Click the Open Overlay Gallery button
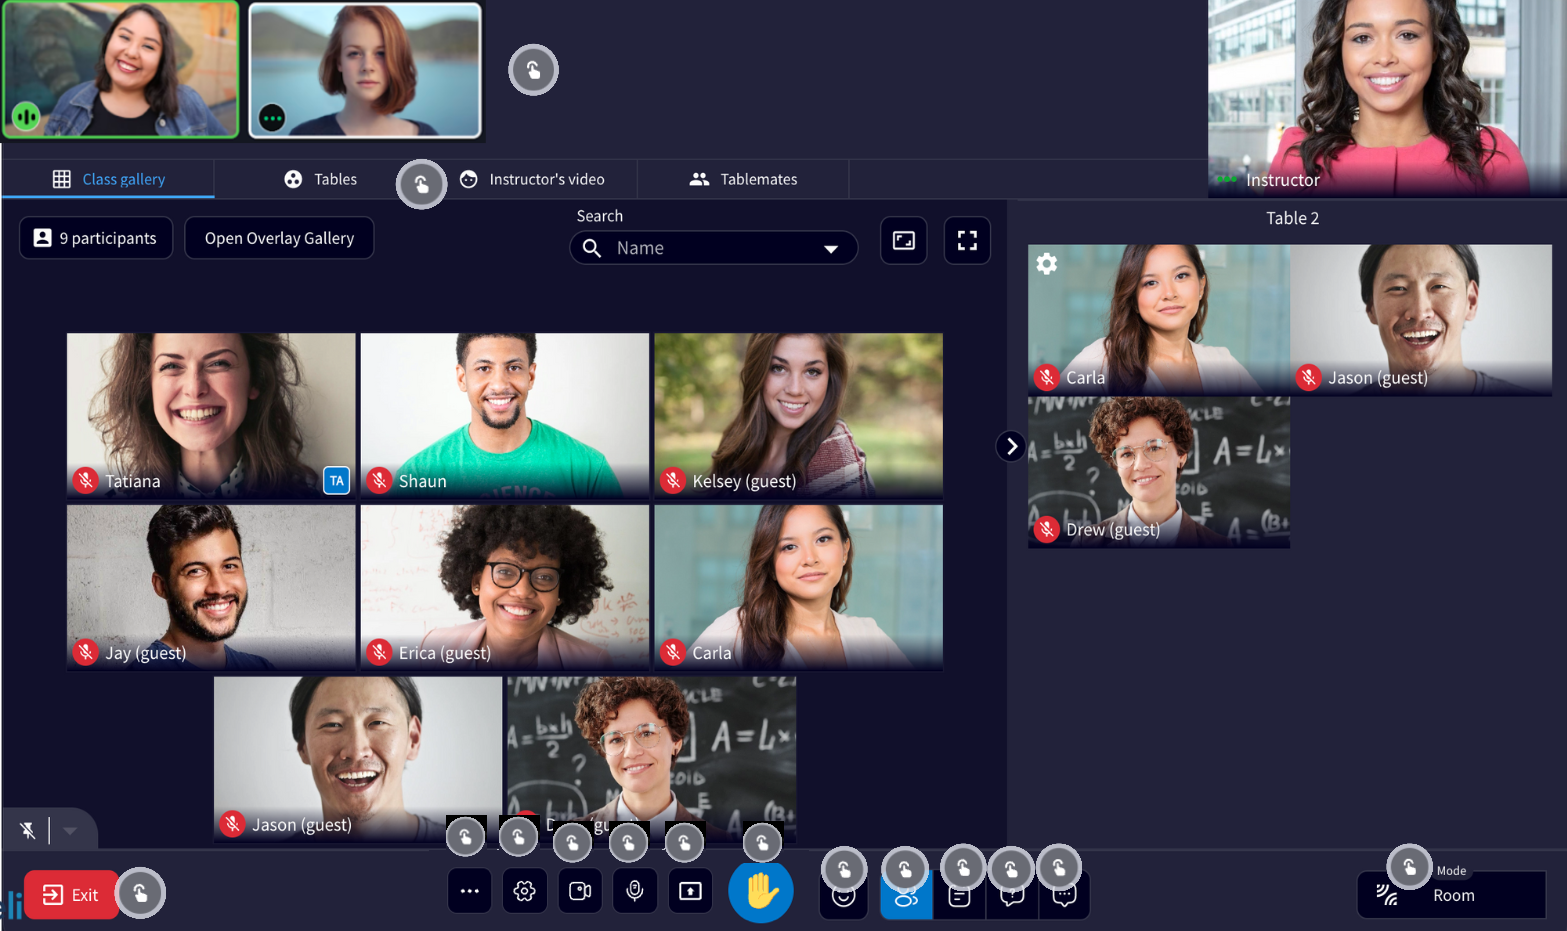Viewport: 1567px width, 931px height. 279,237
